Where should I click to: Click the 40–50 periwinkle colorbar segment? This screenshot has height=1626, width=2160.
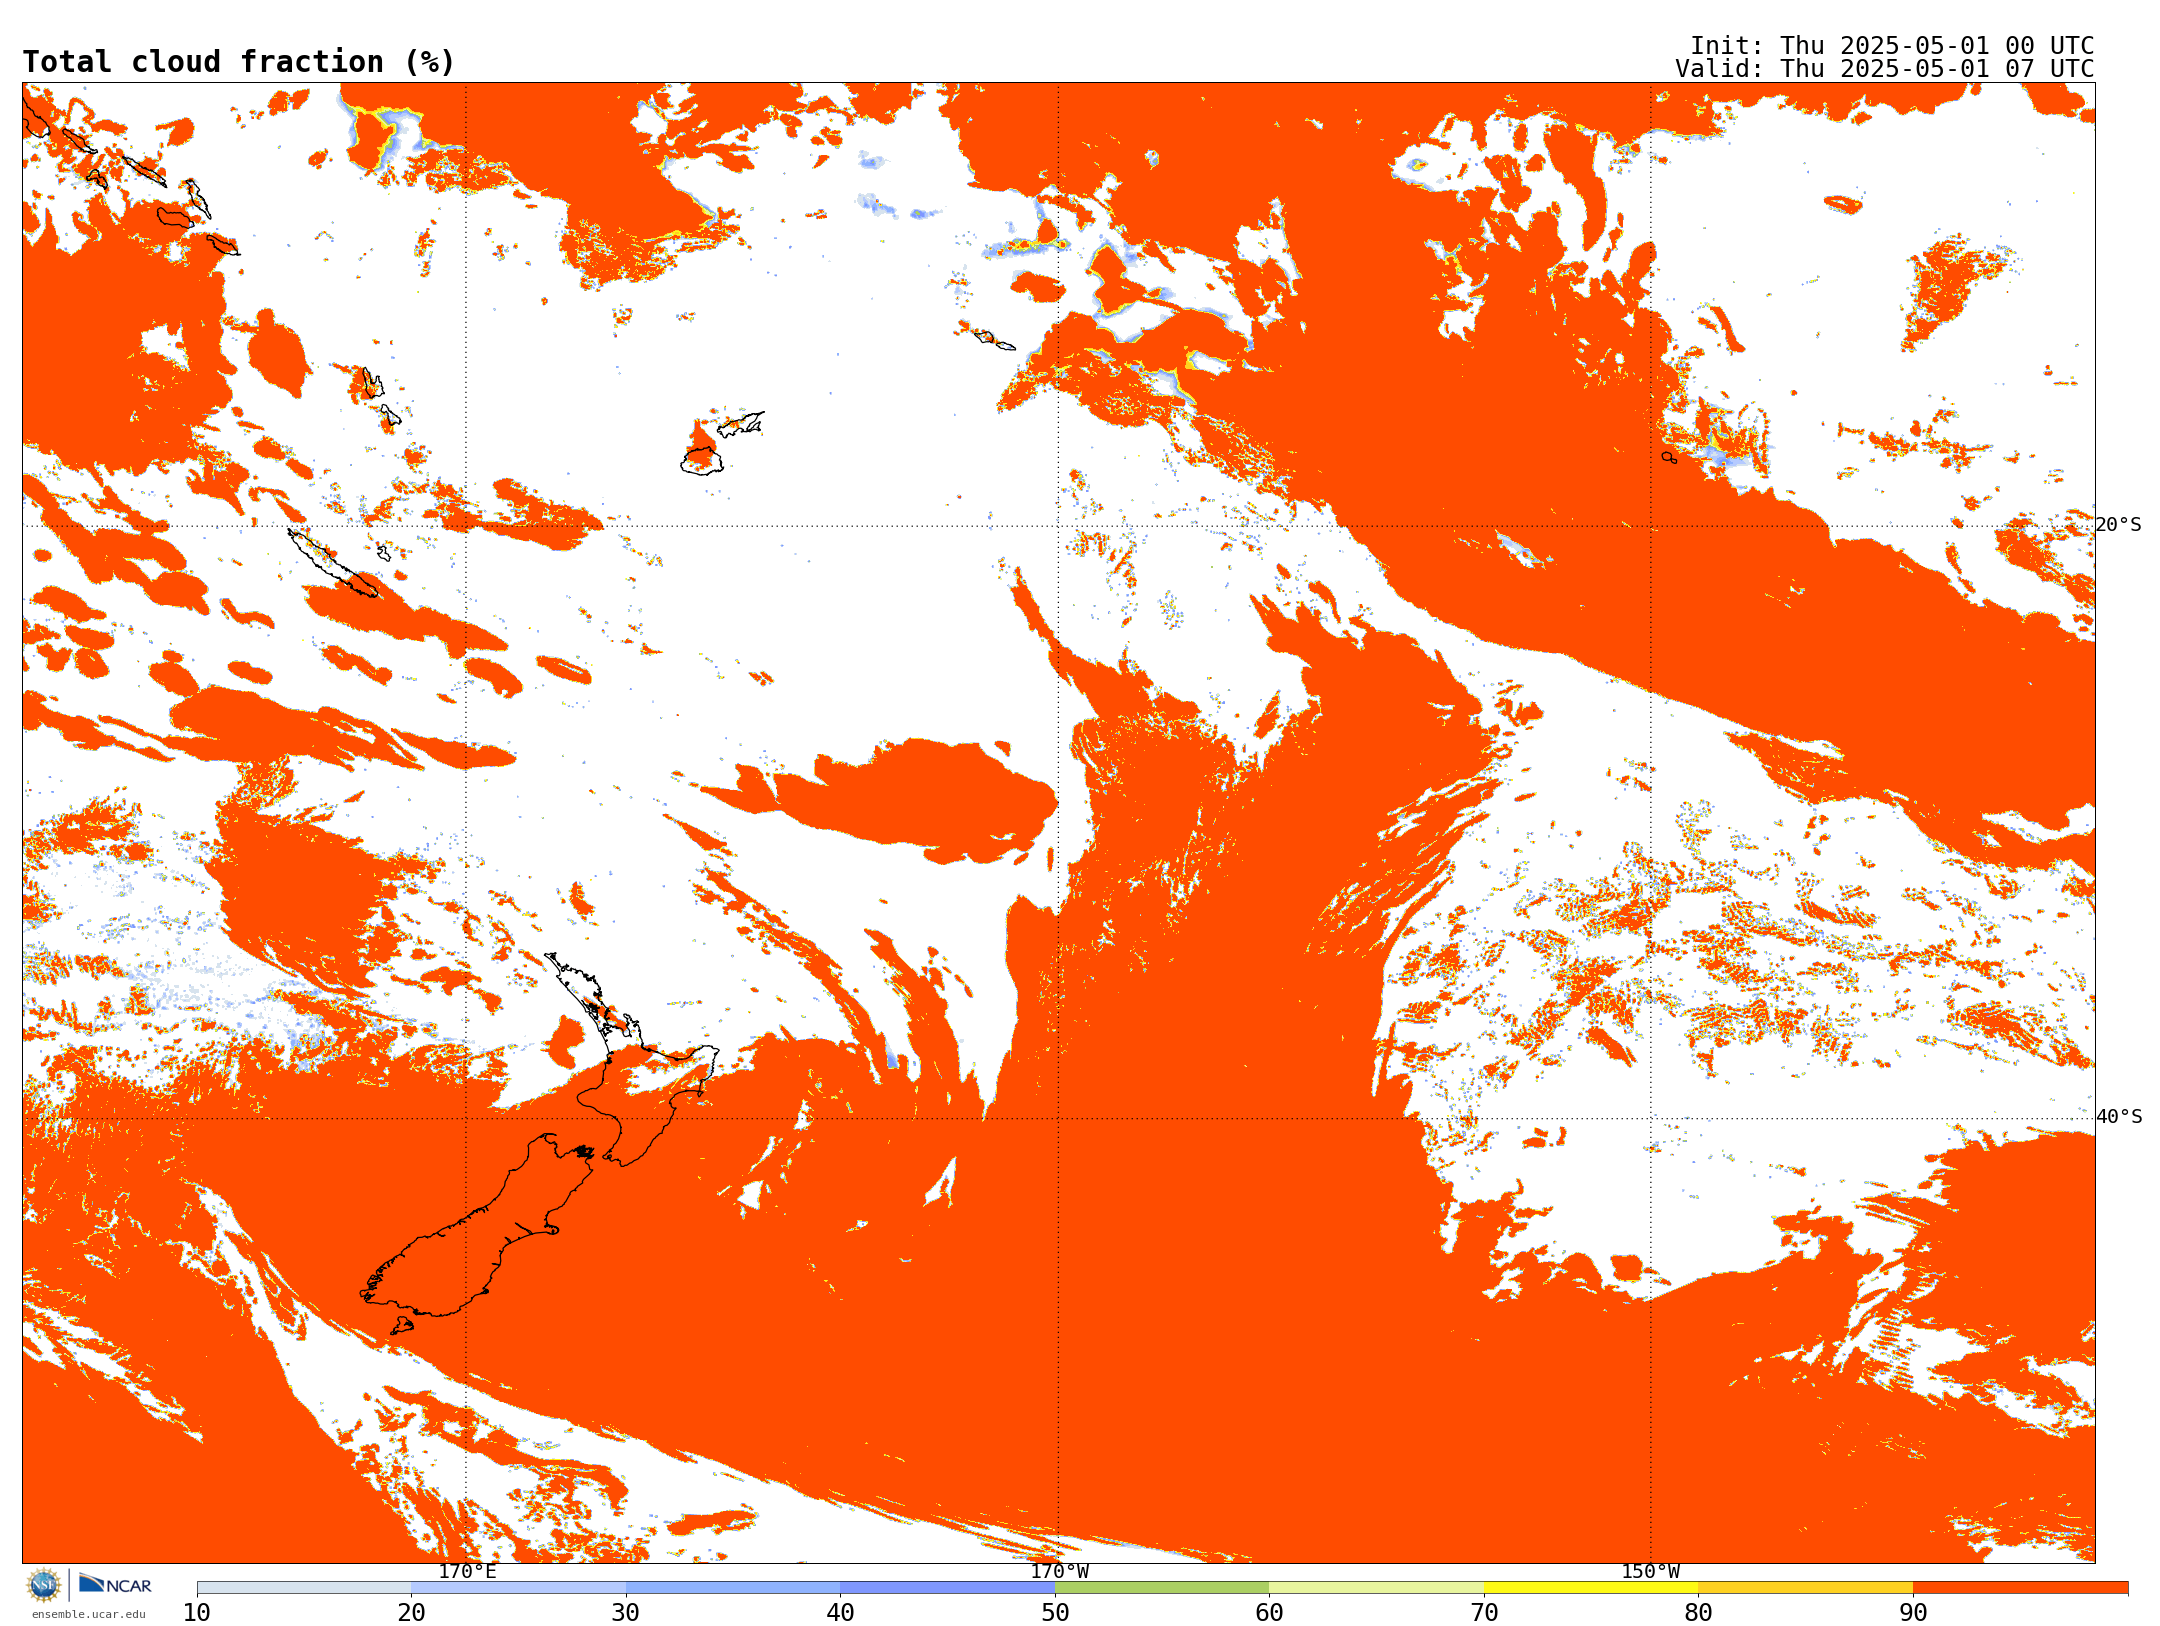pyautogui.click(x=948, y=1588)
